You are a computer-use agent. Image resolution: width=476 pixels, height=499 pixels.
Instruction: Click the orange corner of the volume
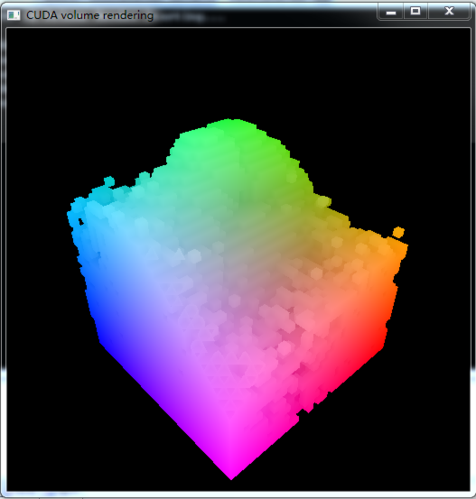coord(400,249)
